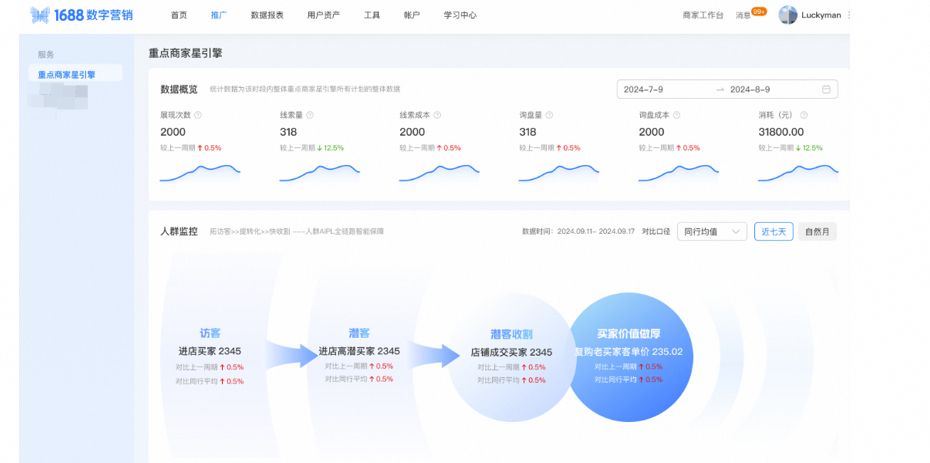Open the 学习中心 menu
The width and height of the screenshot is (930, 463).
tap(460, 15)
